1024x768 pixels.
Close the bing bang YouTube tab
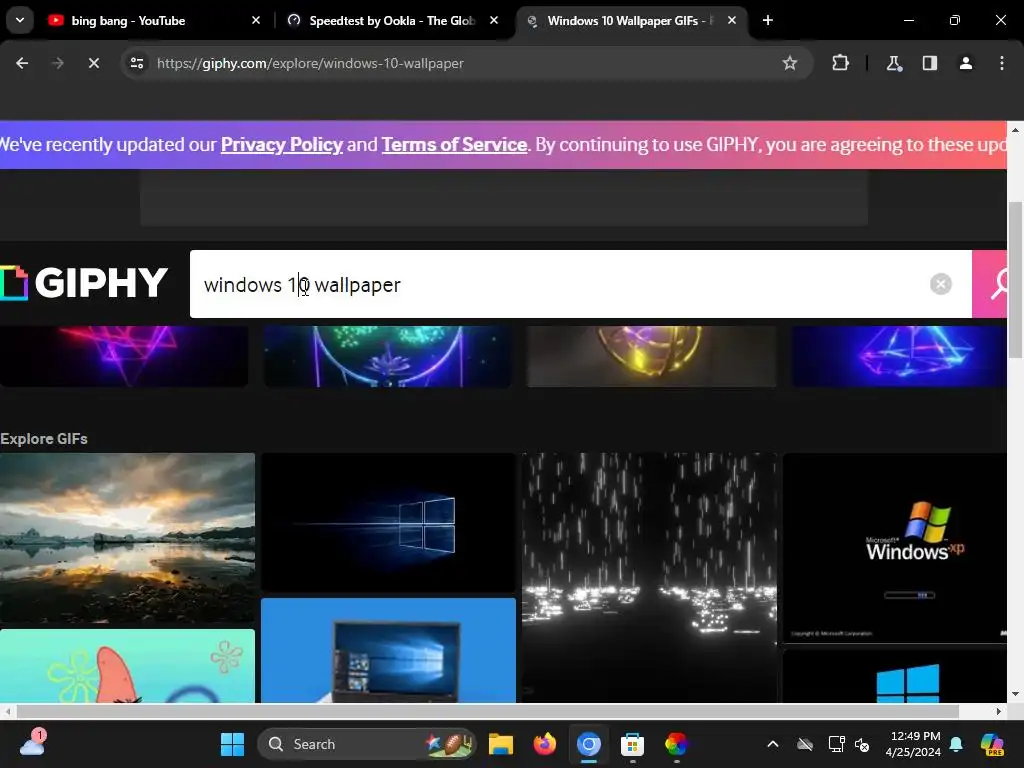pyautogui.click(x=256, y=20)
